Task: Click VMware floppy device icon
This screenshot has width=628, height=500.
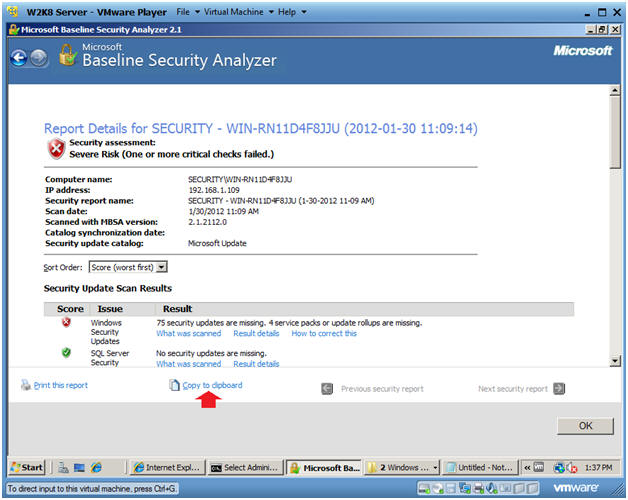Action: pos(451,488)
